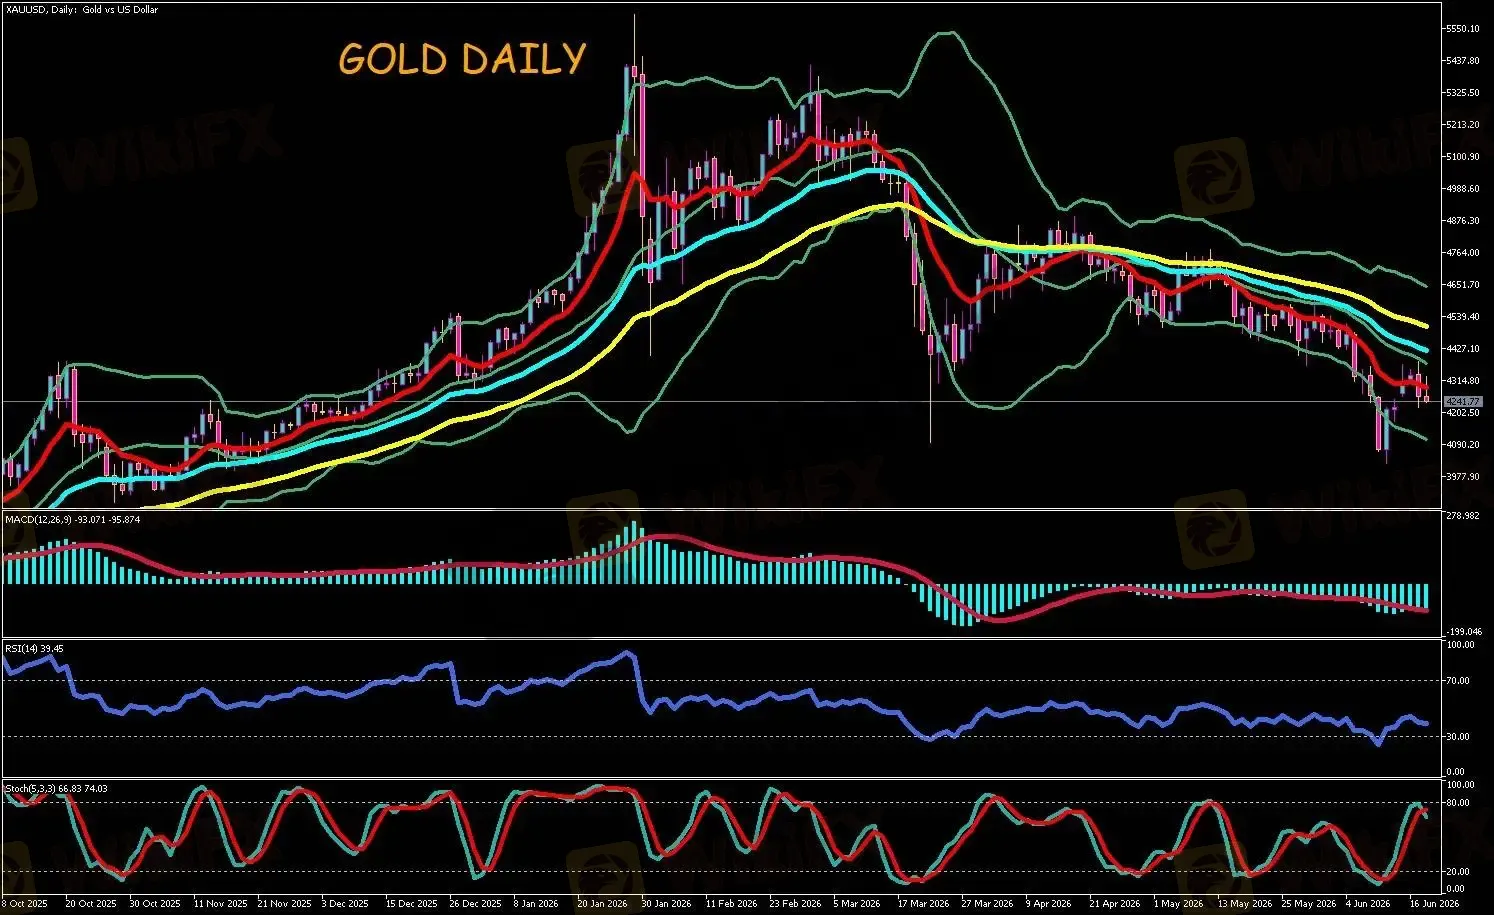1494x915 pixels.
Task: Click the "8 Jan 2026" date label
Action: (x=537, y=904)
